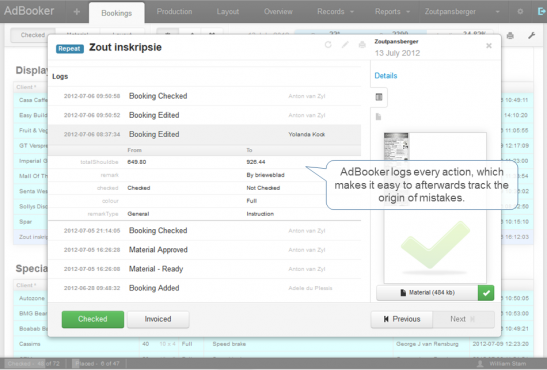Click the logout icon in top bar

(x=541, y=12)
